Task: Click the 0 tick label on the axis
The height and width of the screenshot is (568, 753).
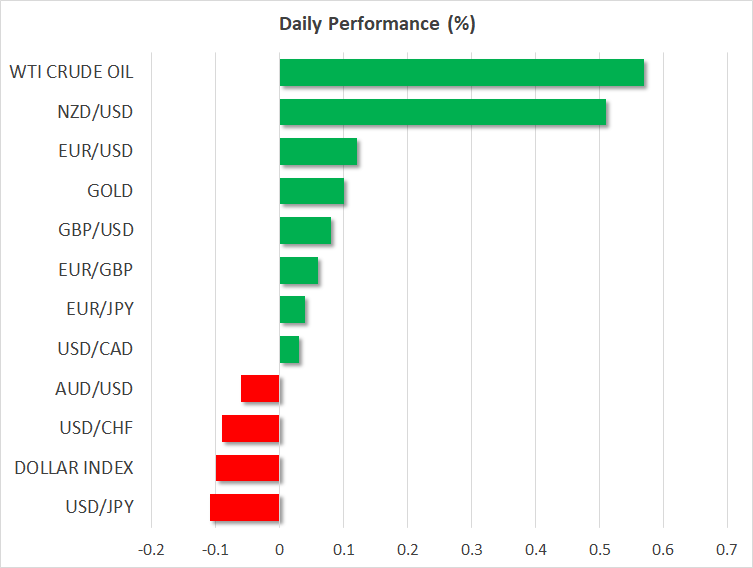Action: (x=279, y=550)
